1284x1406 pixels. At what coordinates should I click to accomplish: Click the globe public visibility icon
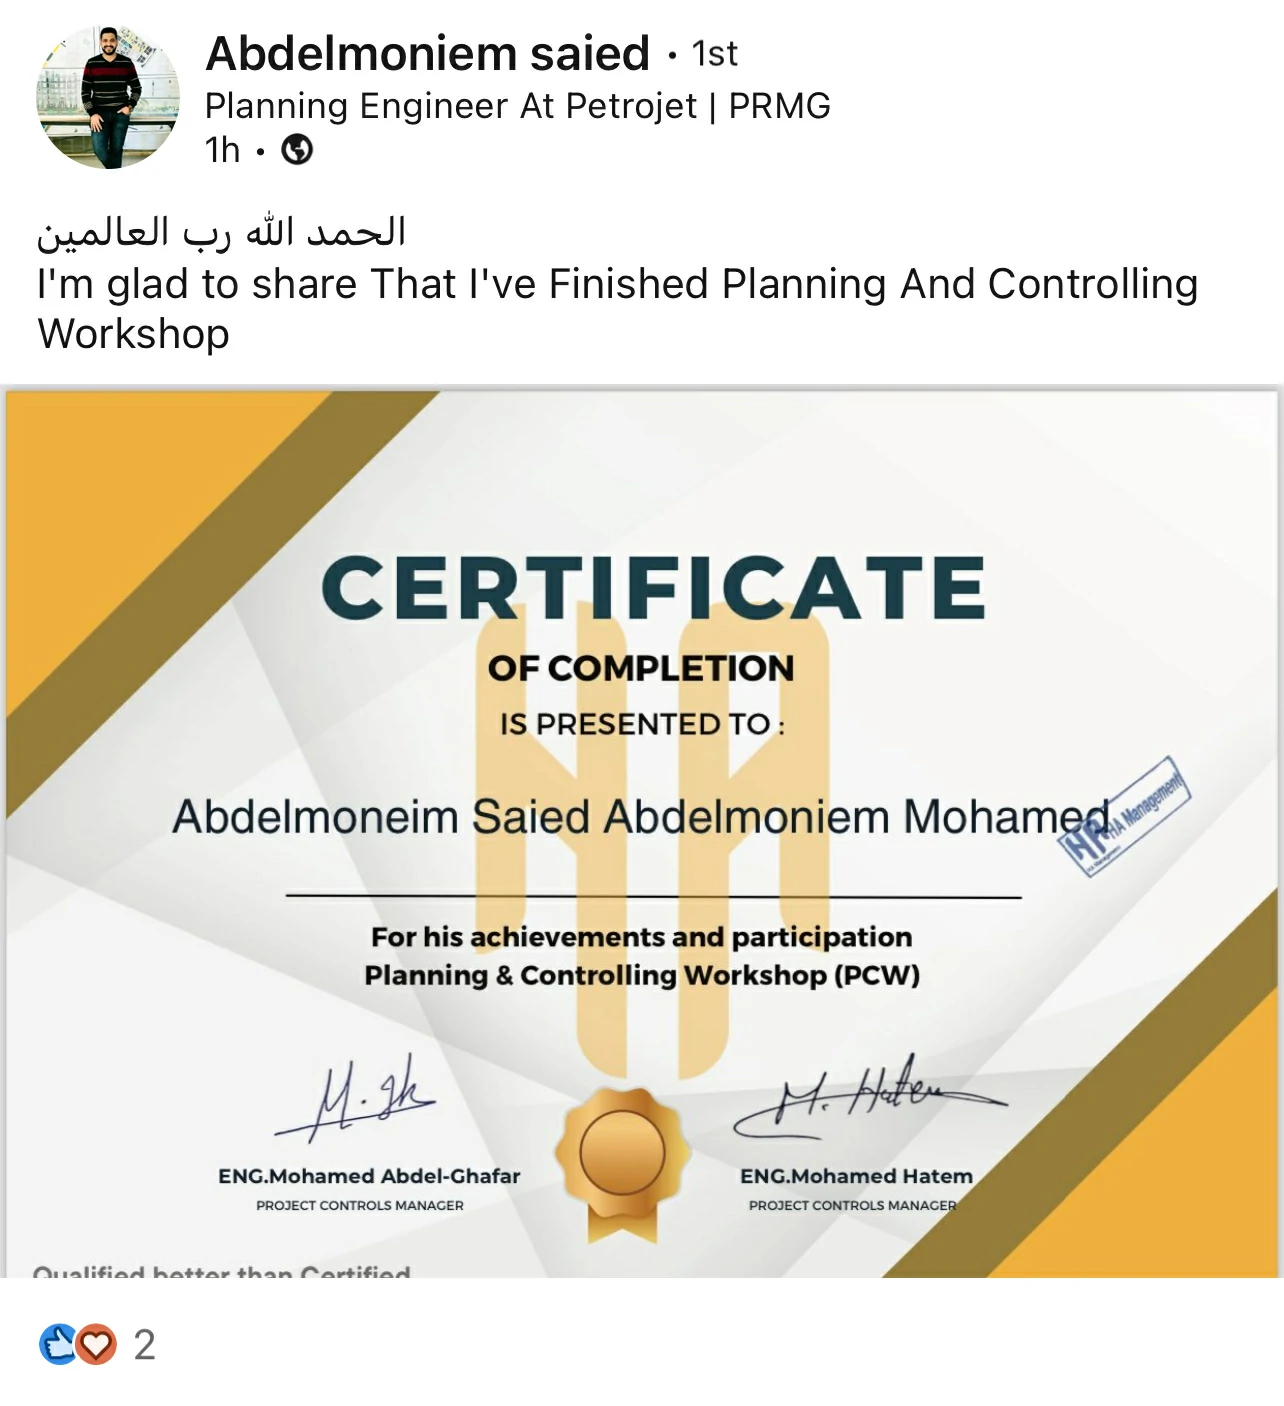click(297, 150)
